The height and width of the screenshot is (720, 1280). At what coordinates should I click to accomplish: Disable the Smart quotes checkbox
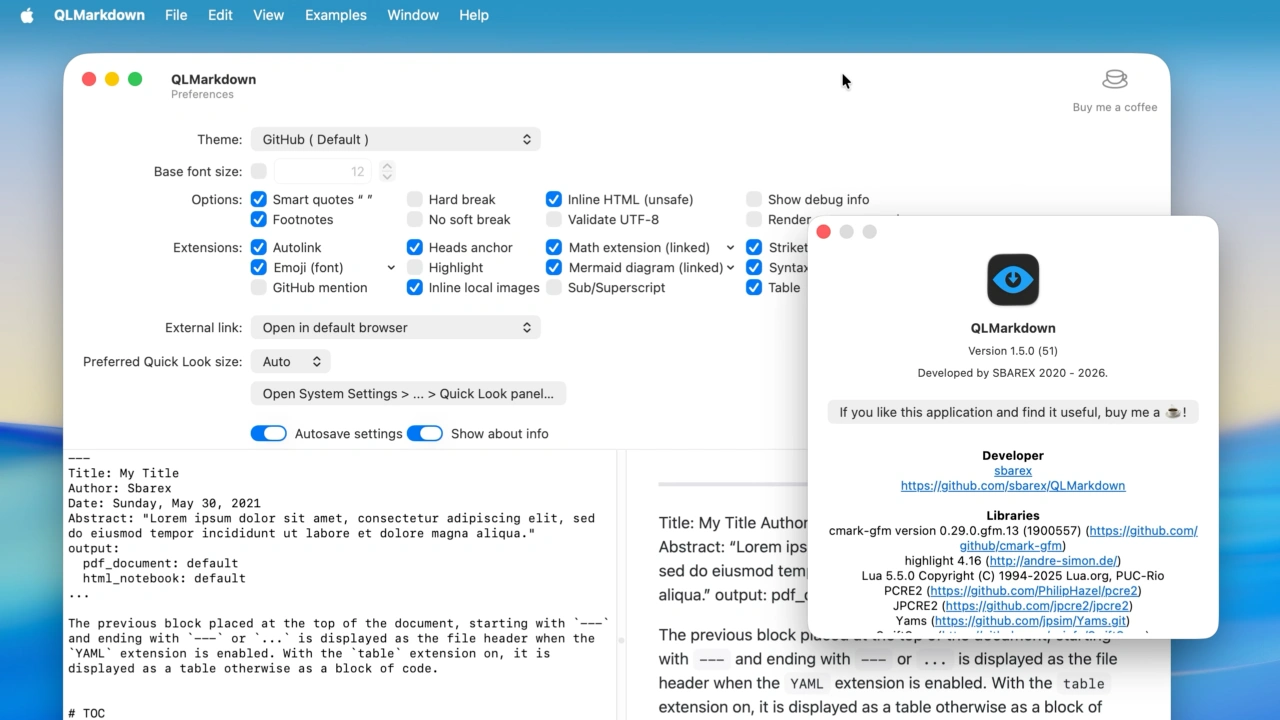tap(259, 199)
